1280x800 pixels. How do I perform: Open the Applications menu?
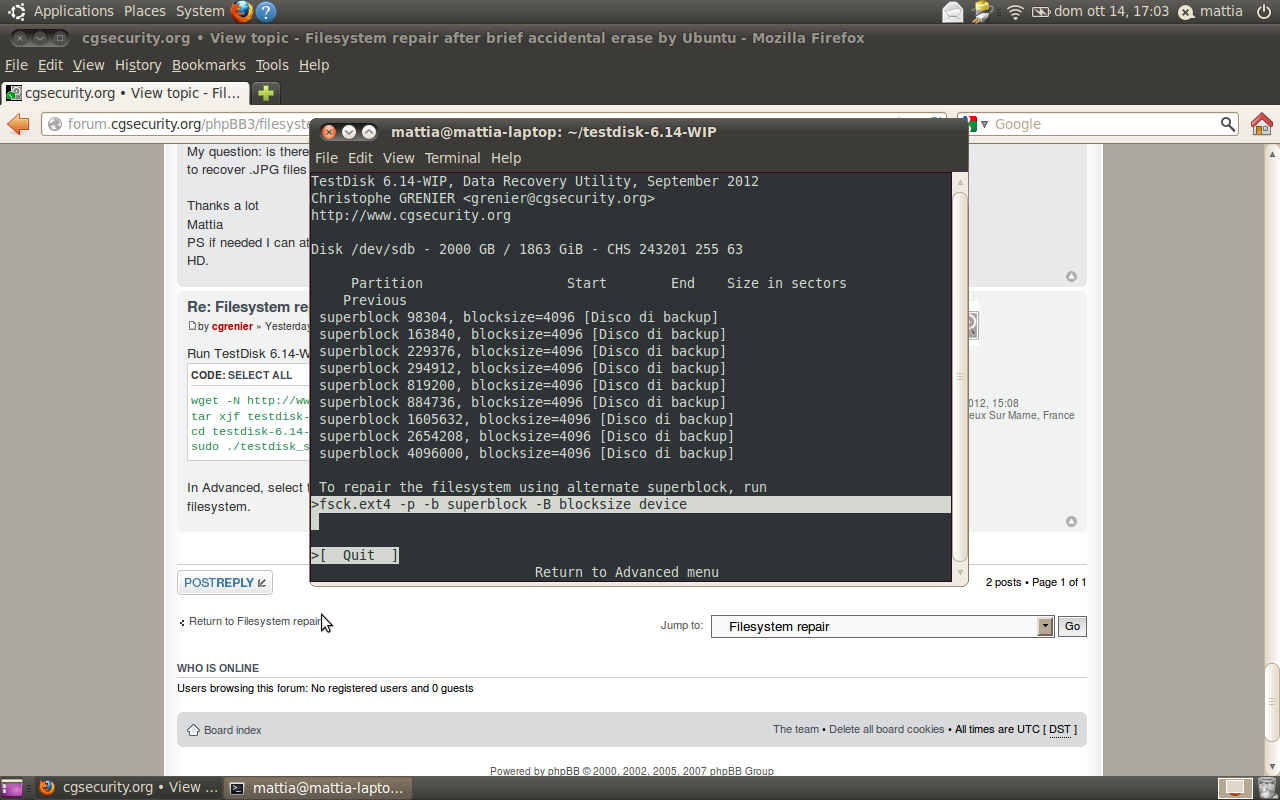[x=73, y=12]
